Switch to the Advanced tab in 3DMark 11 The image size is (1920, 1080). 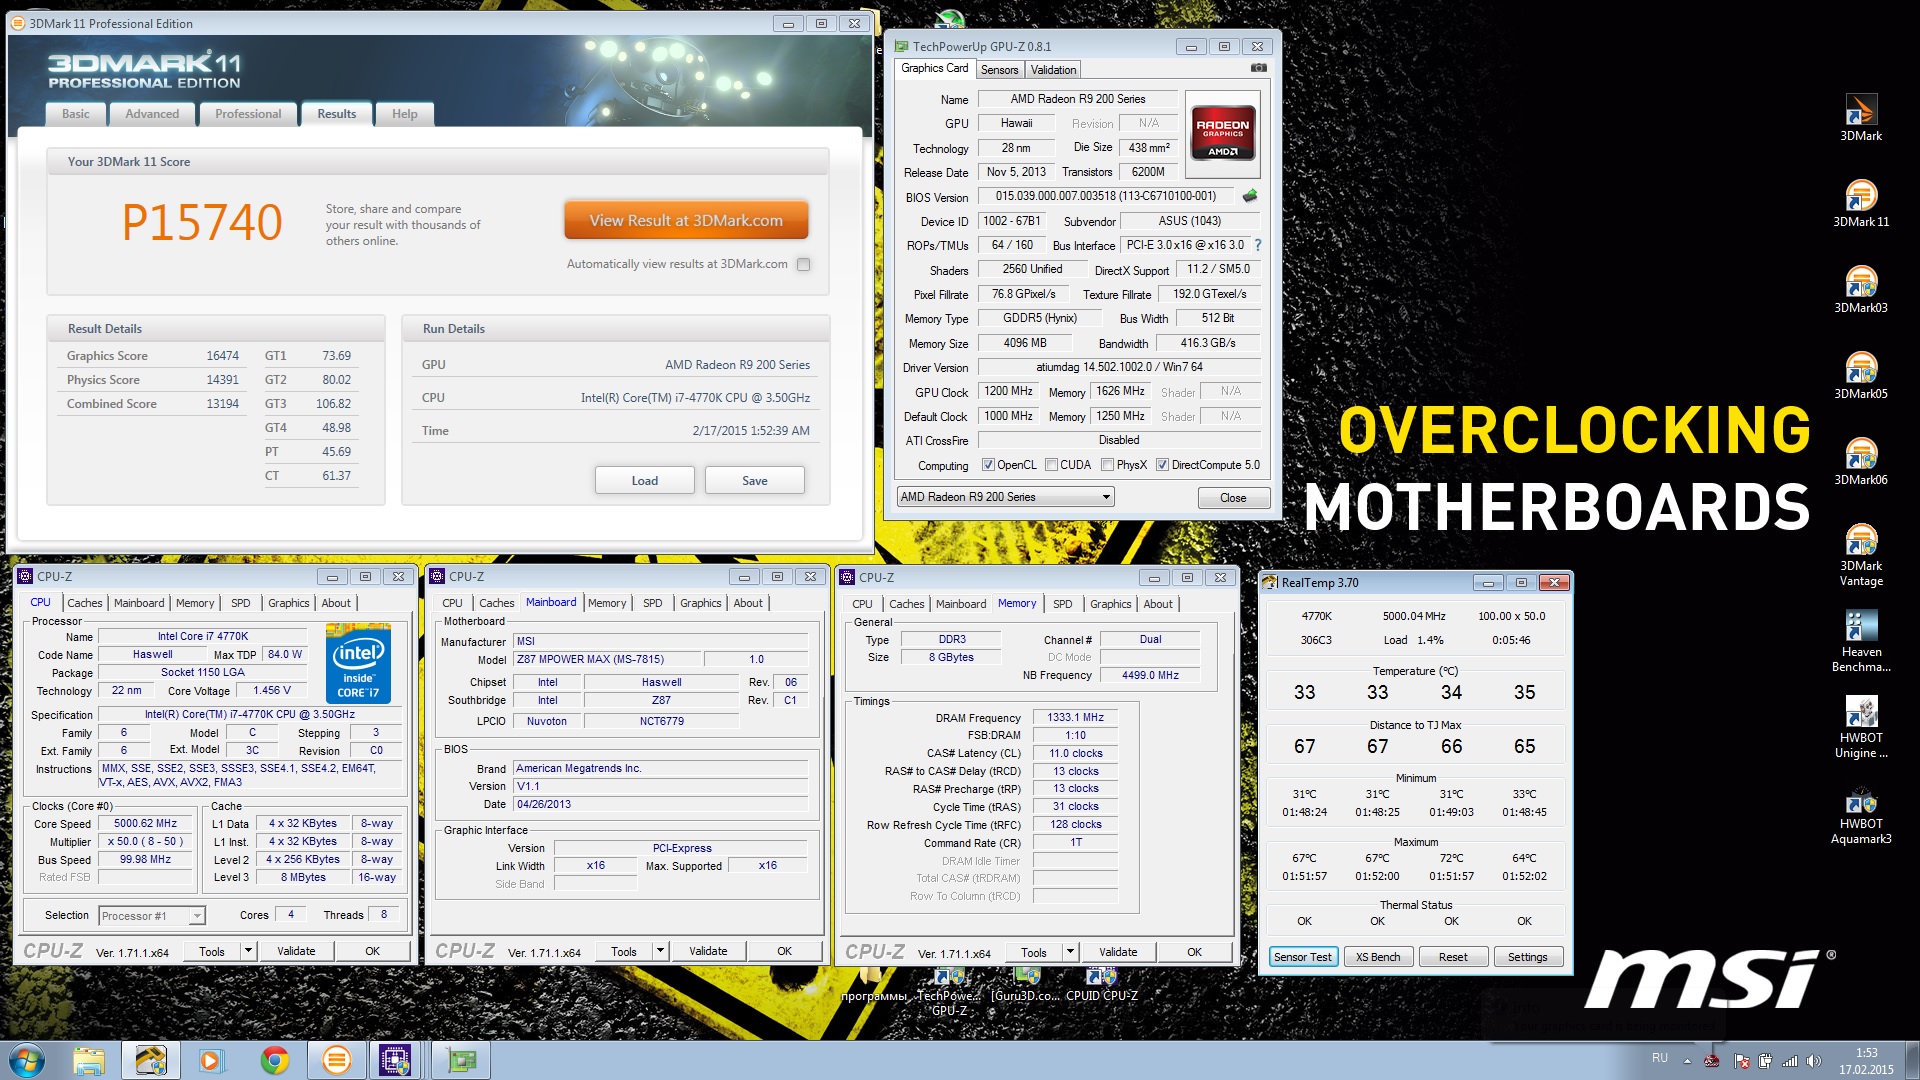pyautogui.click(x=152, y=114)
